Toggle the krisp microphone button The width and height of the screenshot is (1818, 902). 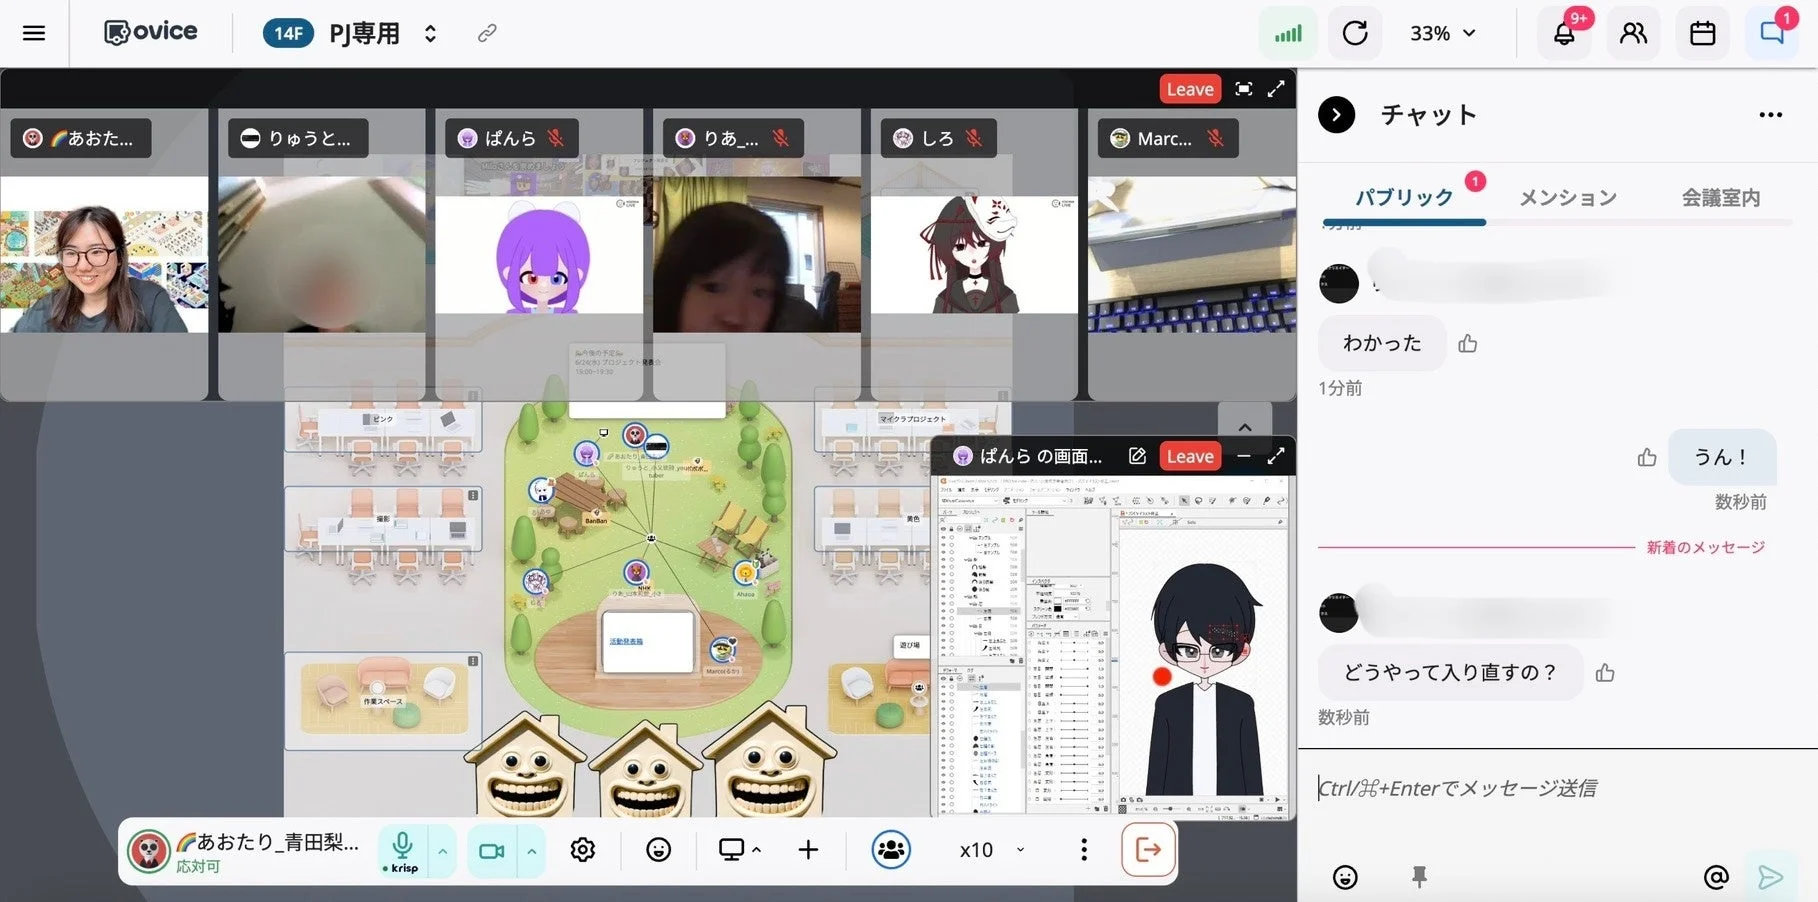click(403, 851)
